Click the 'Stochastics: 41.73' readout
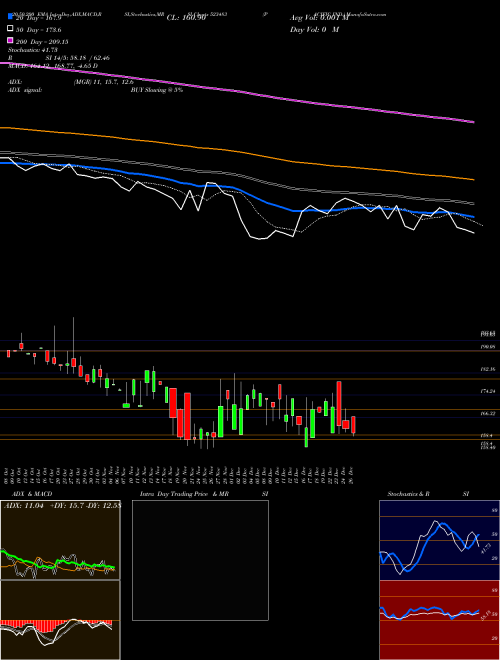Image resolution: width=500 pixels, height=660 pixels. [33, 50]
